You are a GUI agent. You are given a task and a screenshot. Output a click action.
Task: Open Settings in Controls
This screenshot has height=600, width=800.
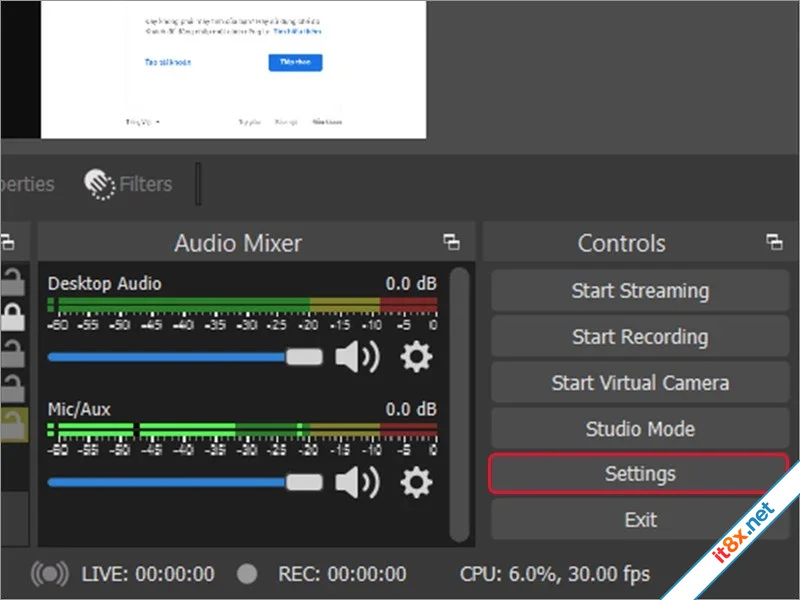(640, 474)
